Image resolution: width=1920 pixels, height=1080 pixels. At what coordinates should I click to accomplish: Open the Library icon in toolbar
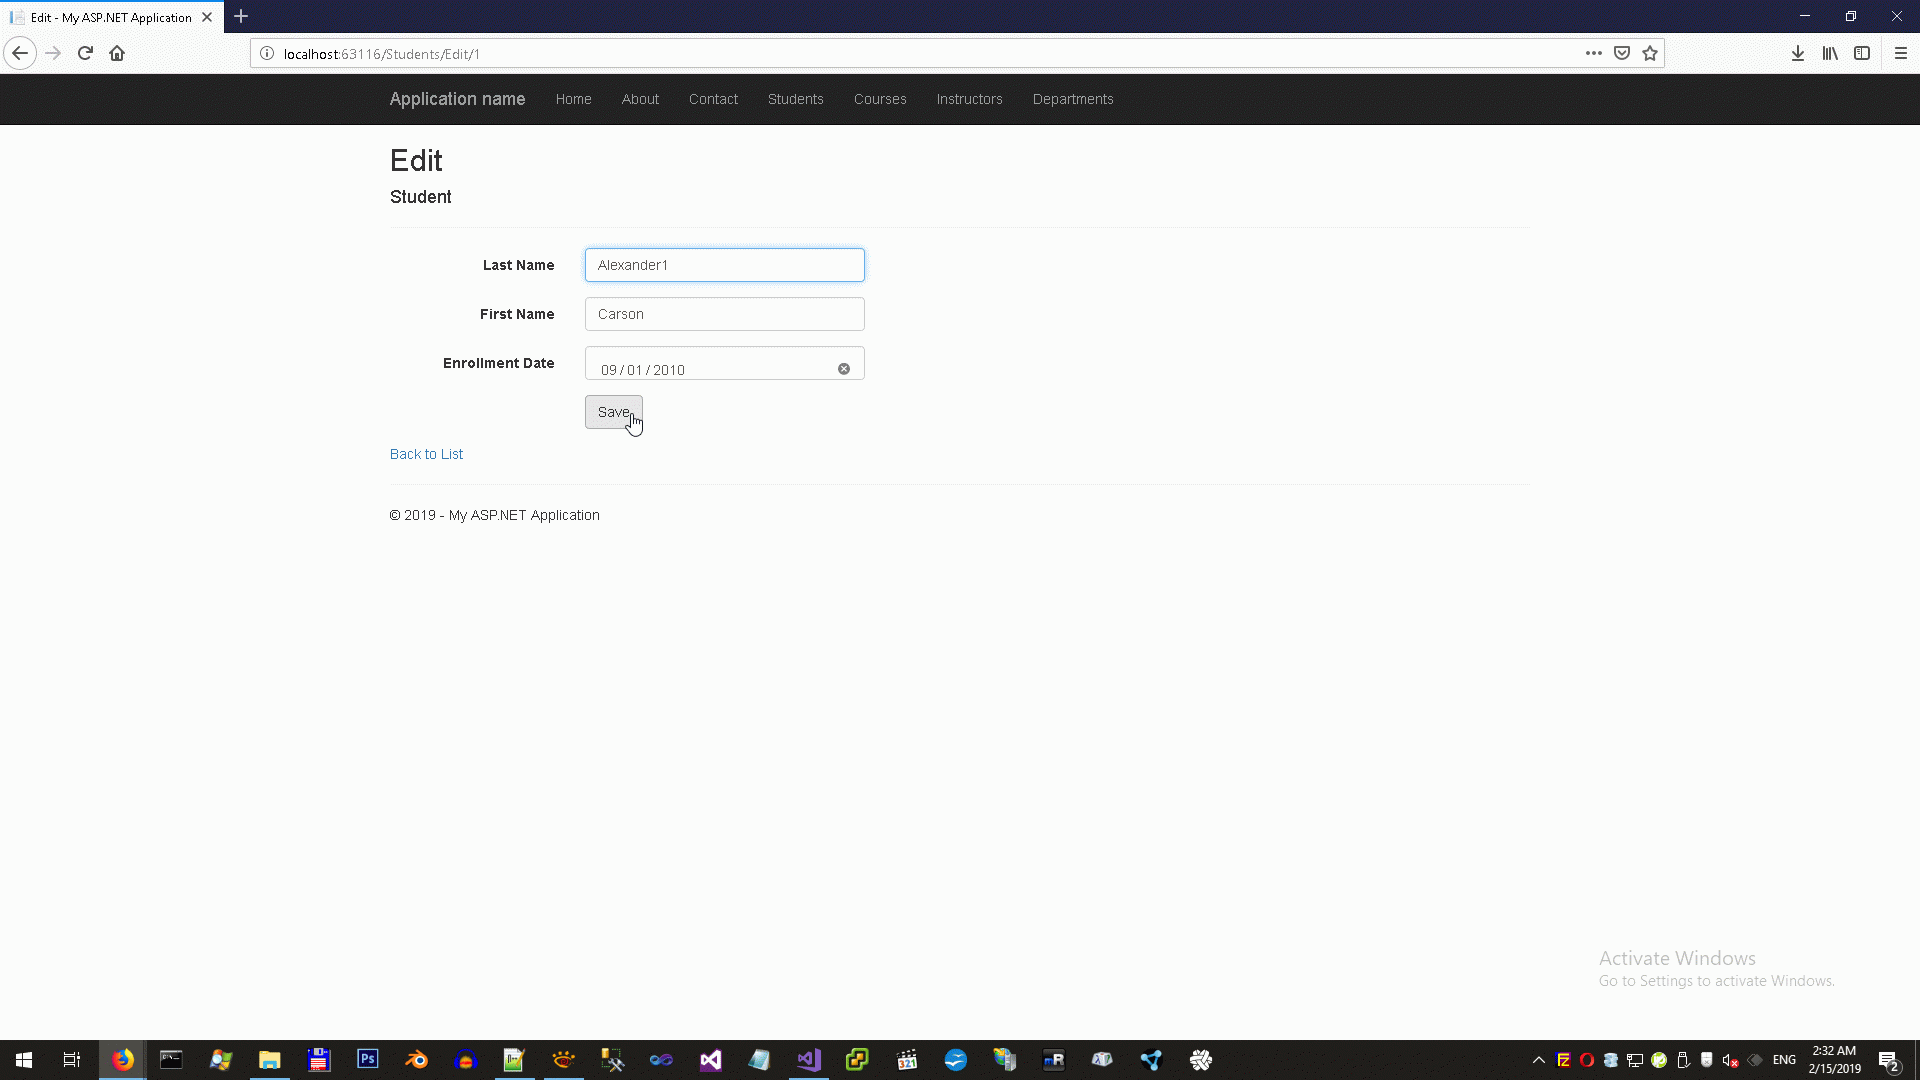1830,53
